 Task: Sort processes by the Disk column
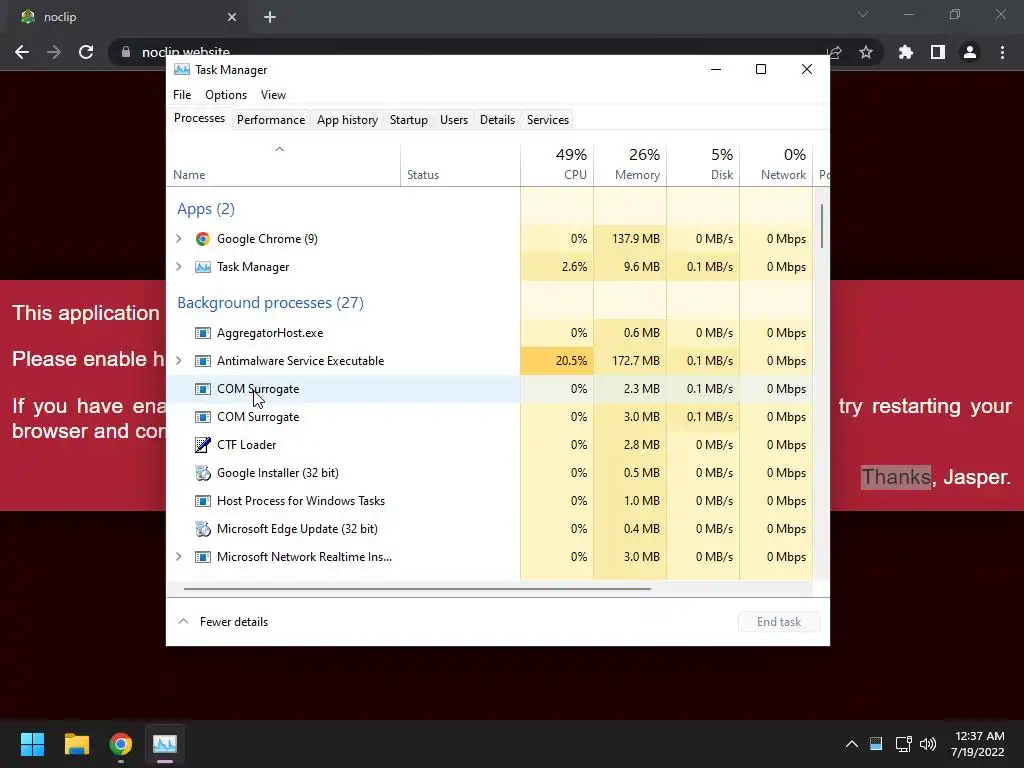703,165
